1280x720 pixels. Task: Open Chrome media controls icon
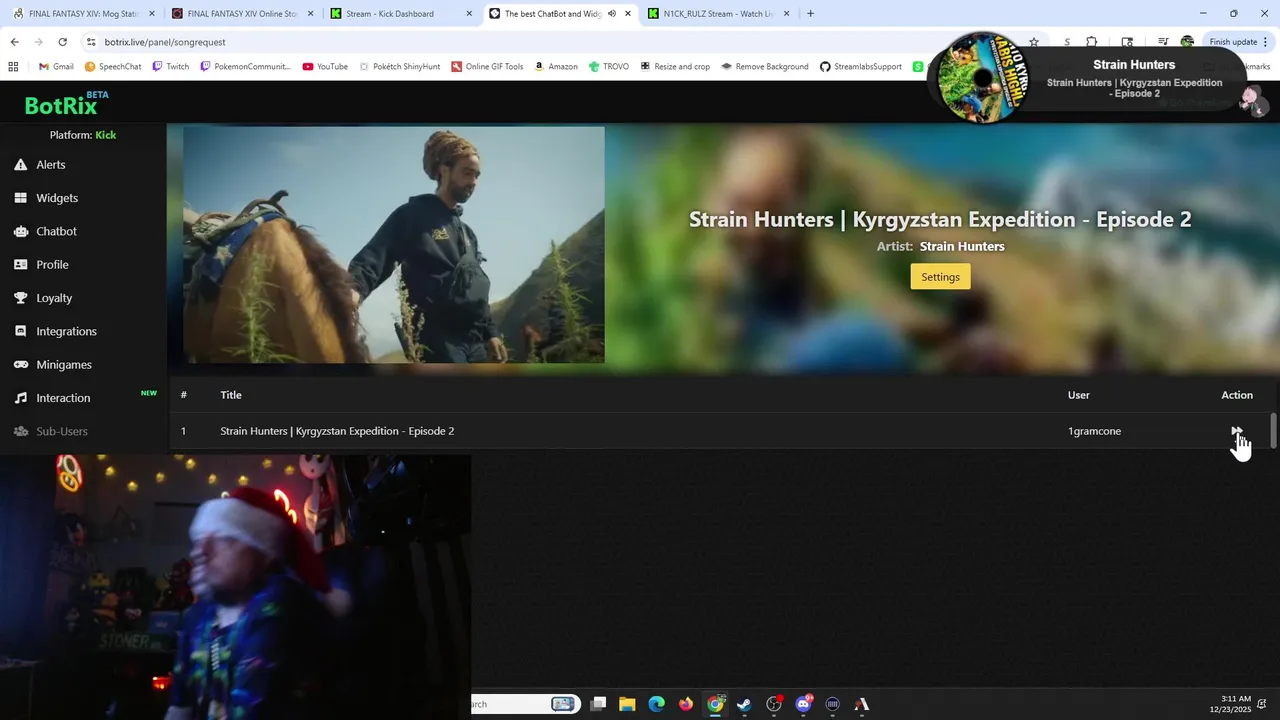click(x=1163, y=42)
